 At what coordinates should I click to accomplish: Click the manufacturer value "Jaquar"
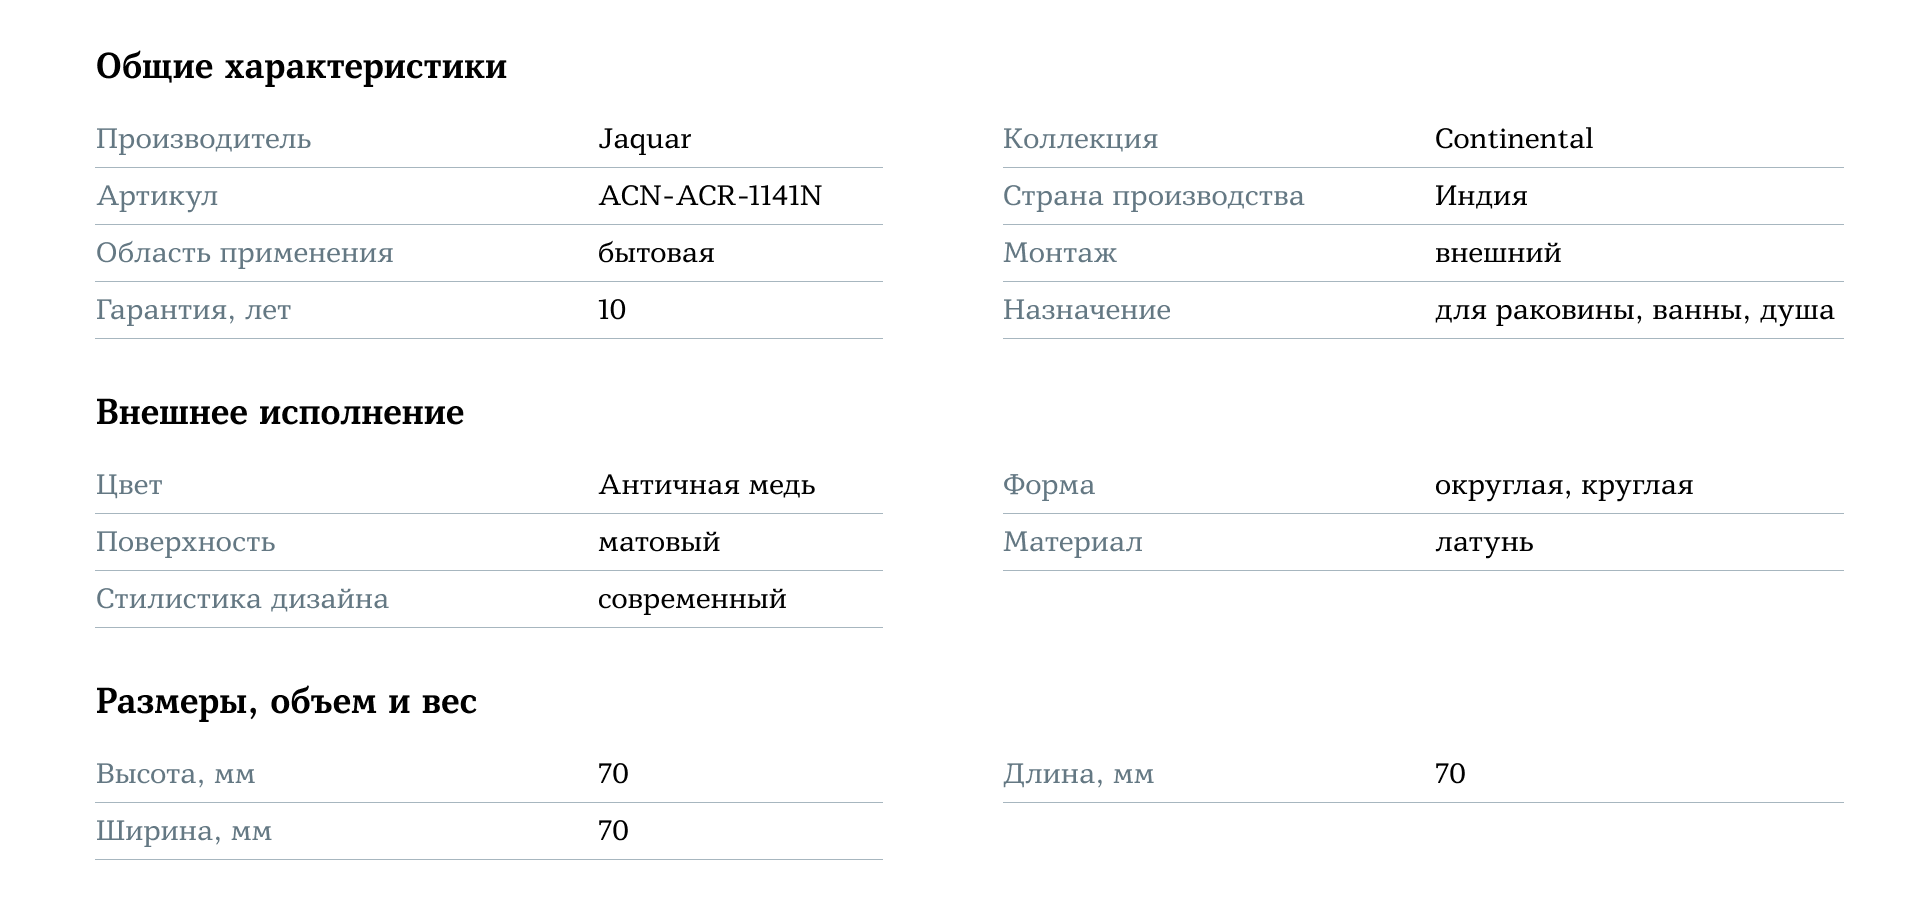point(644,139)
